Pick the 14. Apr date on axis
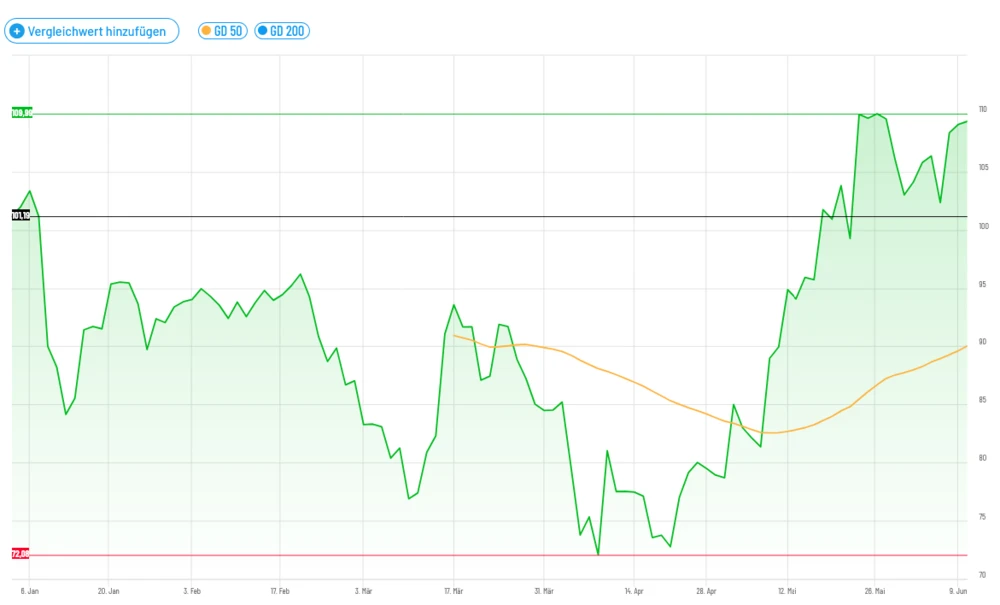Image resolution: width=1000 pixels, height=605 pixels. tap(634, 591)
